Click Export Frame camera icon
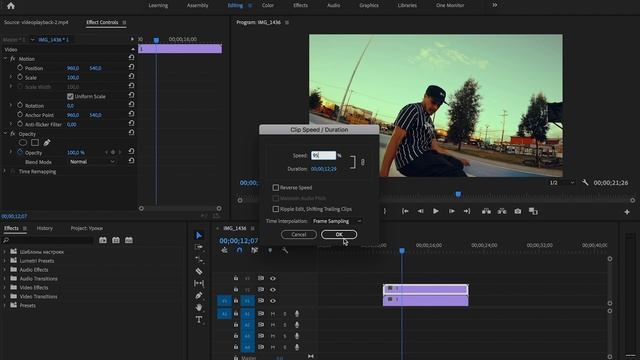Image resolution: width=640 pixels, height=360 pixels. click(x=518, y=211)
